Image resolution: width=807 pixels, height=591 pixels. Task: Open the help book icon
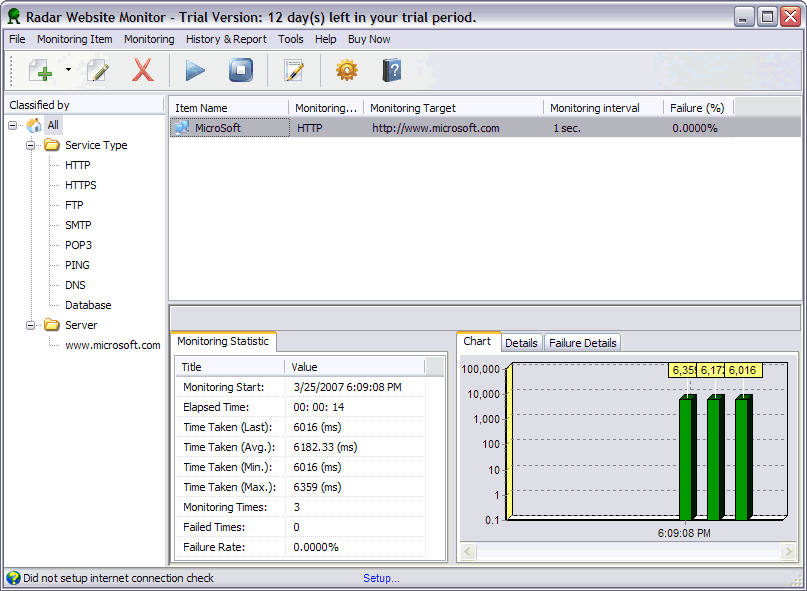[392, 70]
